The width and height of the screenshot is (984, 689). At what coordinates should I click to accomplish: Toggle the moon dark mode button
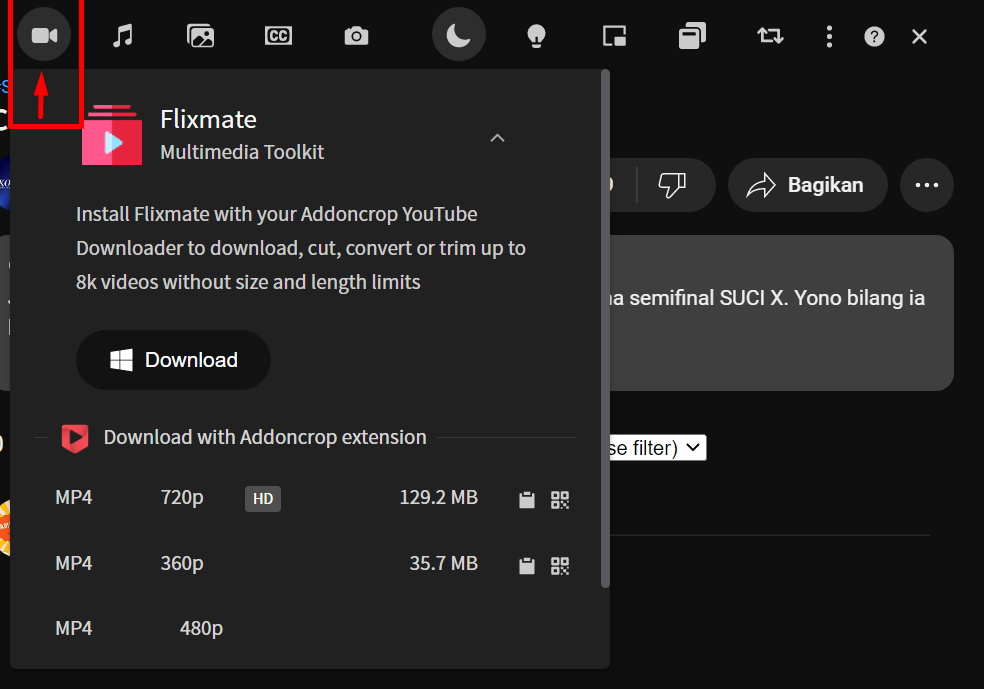[x=459, y=35]
